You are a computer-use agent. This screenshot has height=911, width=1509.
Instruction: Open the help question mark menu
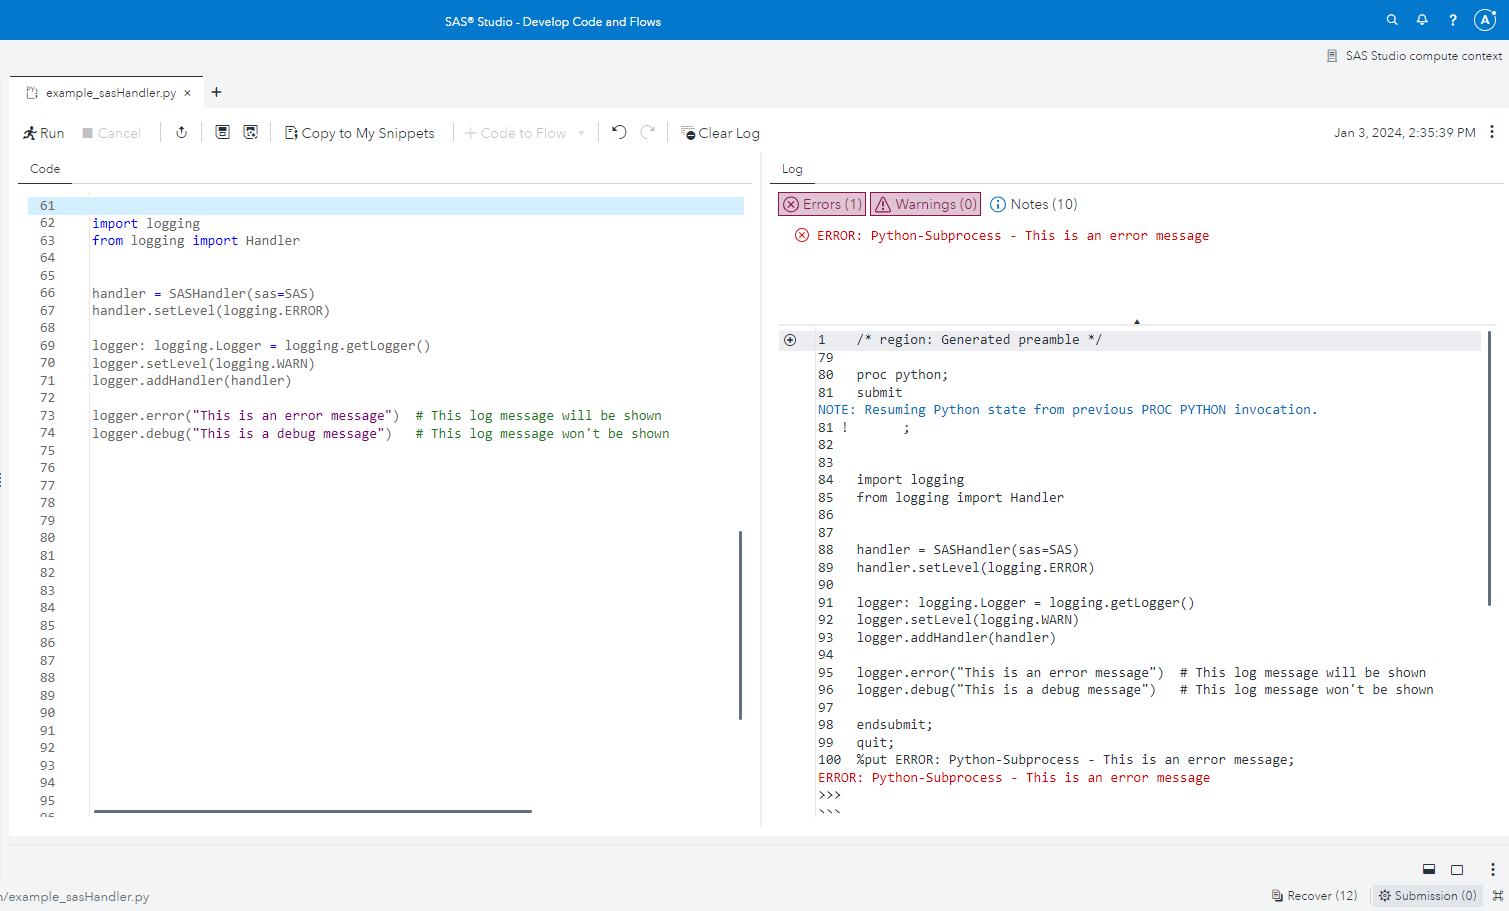1453,20
